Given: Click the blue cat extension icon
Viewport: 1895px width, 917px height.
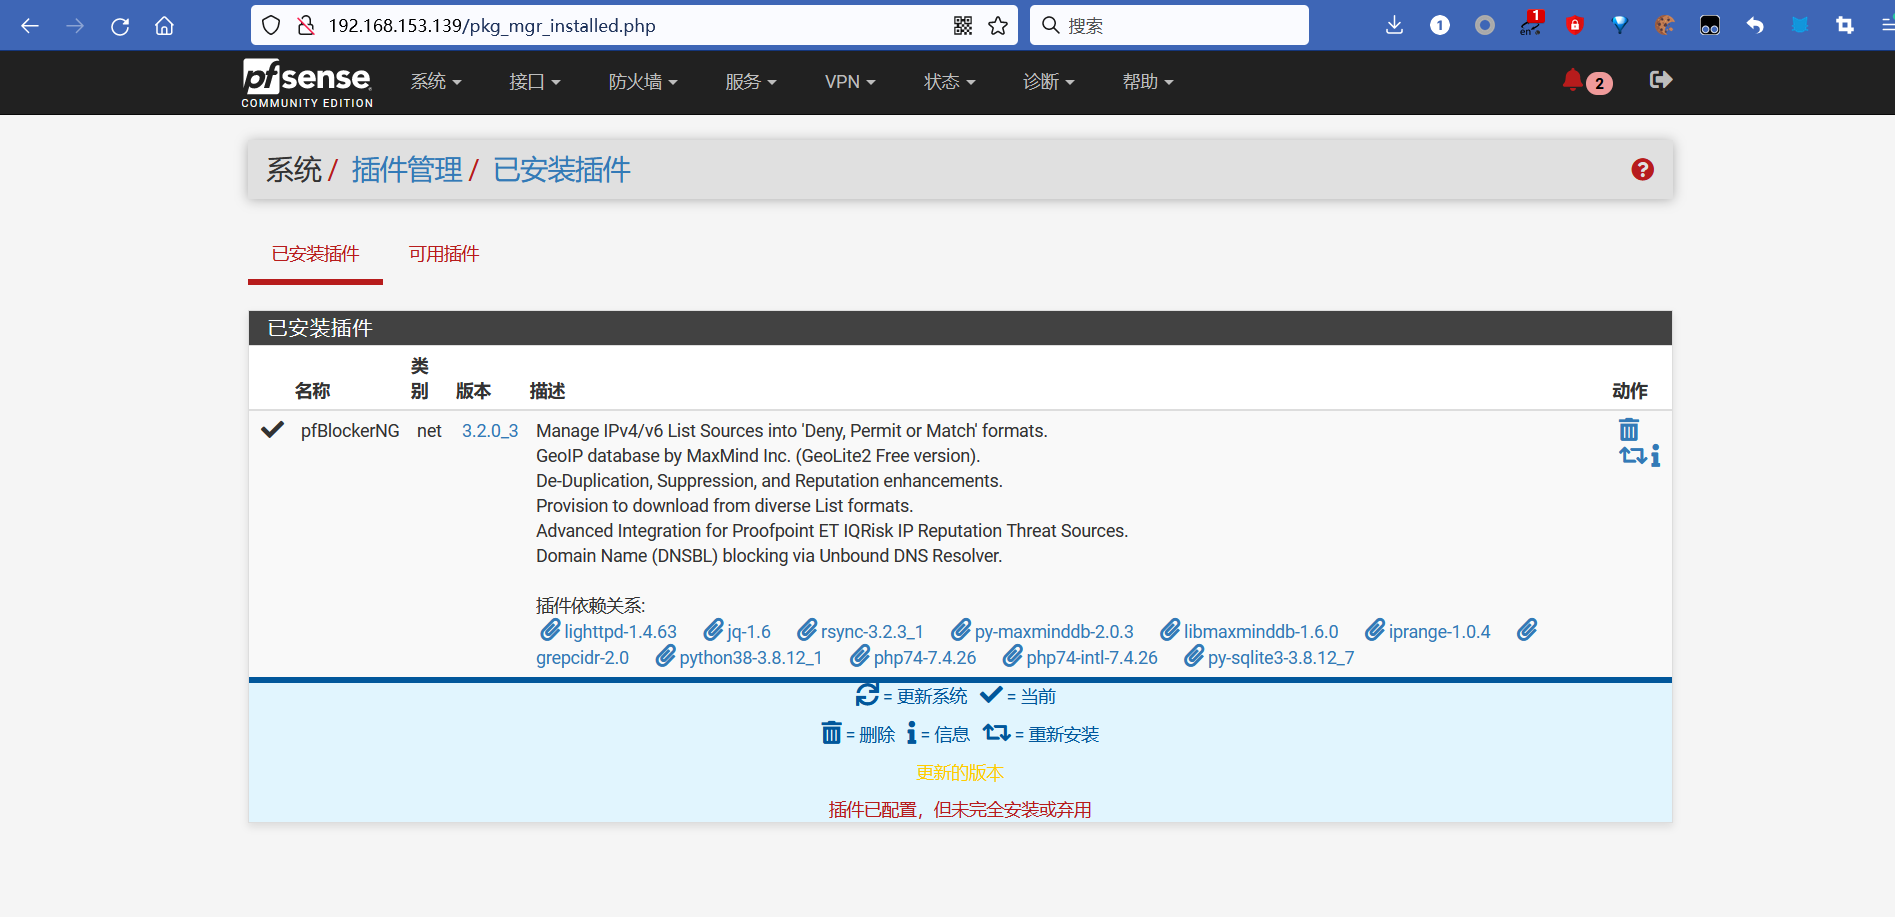Looking at the screenshot, I should coord(1800,26).
